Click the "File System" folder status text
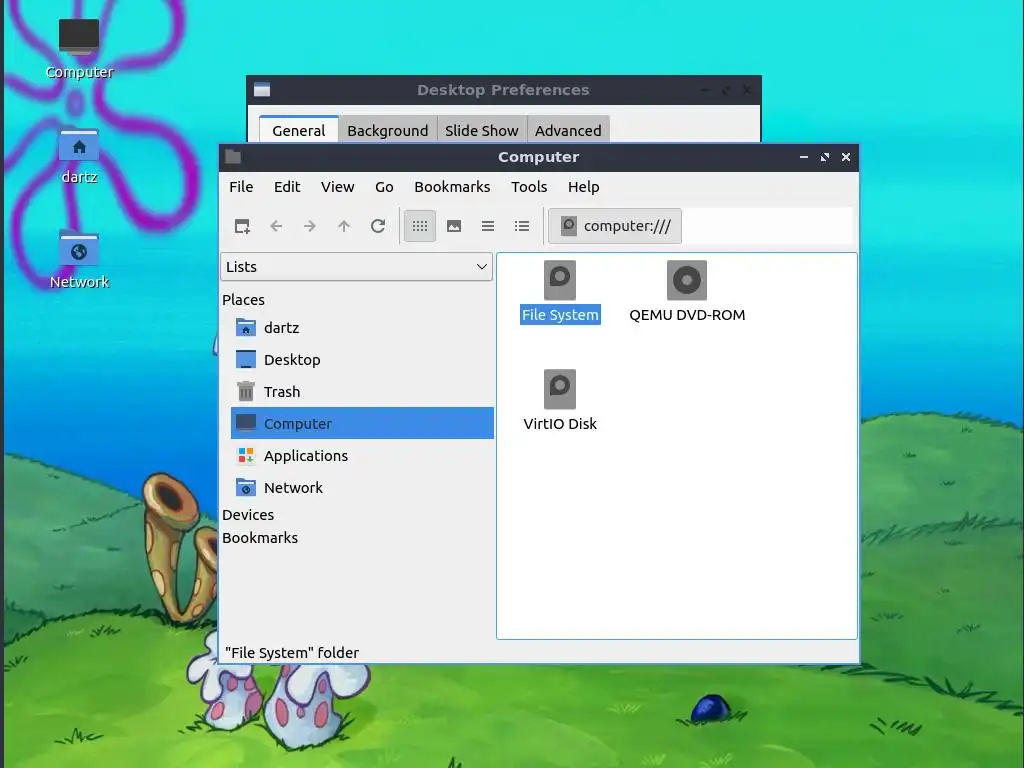The image size is (1024, 768). (292, 652)
